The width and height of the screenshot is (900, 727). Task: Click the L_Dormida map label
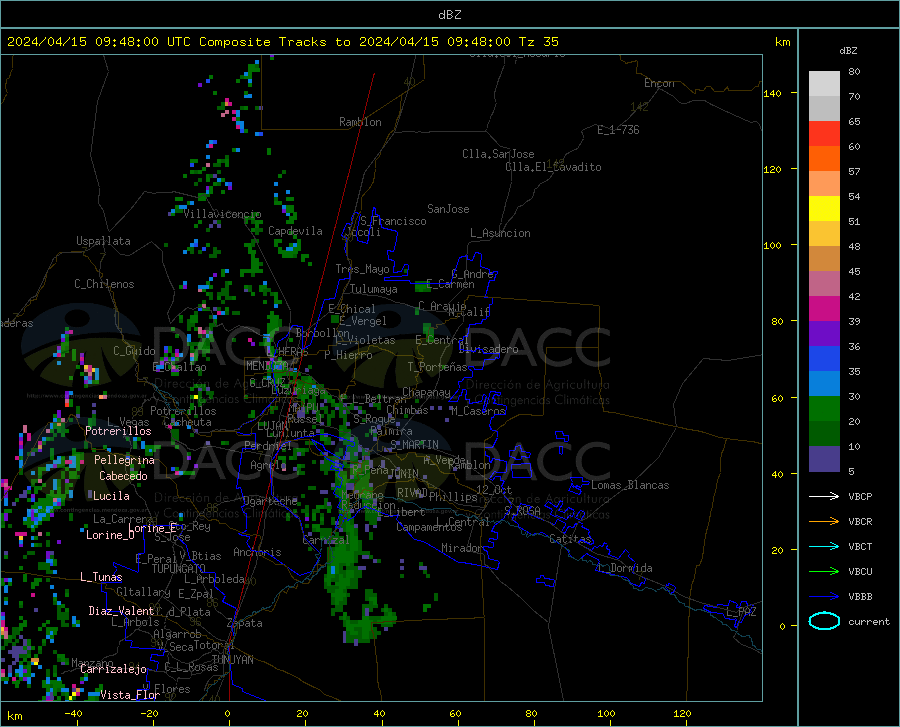coord(625,568)
